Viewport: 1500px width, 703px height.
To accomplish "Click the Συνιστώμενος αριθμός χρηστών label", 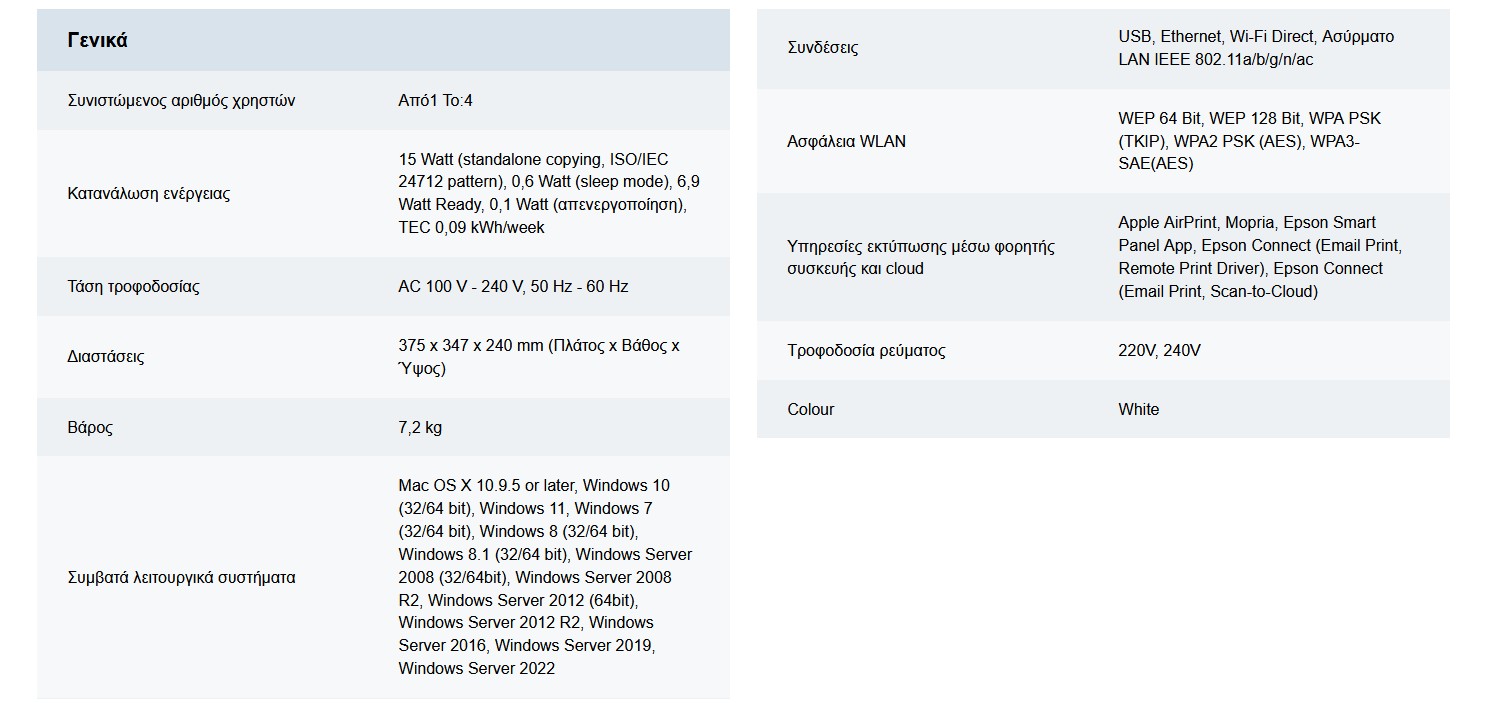I will pos(181,101).
